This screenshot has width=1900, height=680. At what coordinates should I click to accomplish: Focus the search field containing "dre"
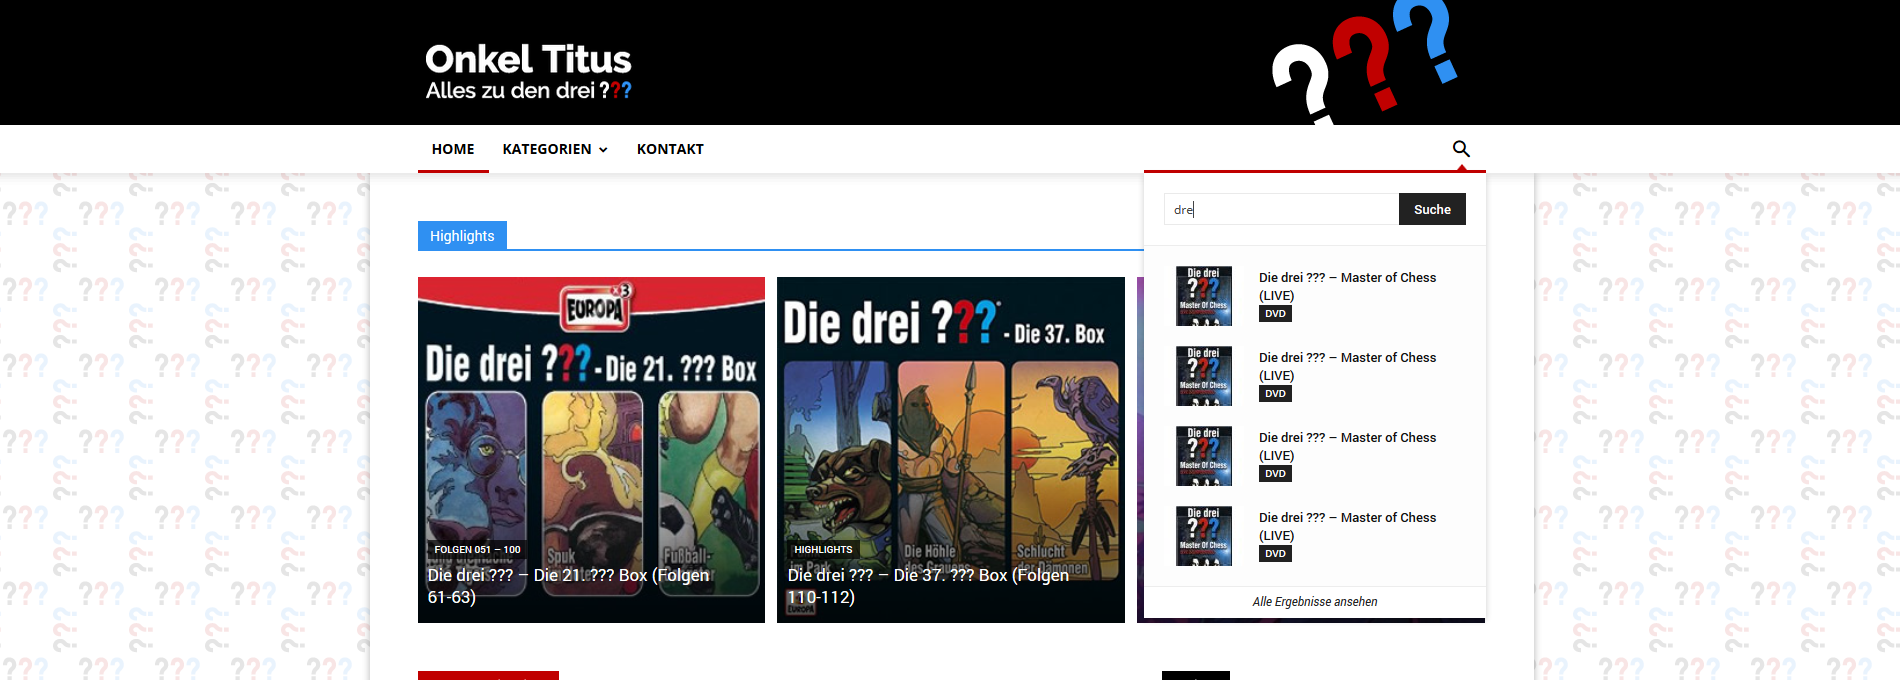pyautogui.click(x=1281, y=209)
